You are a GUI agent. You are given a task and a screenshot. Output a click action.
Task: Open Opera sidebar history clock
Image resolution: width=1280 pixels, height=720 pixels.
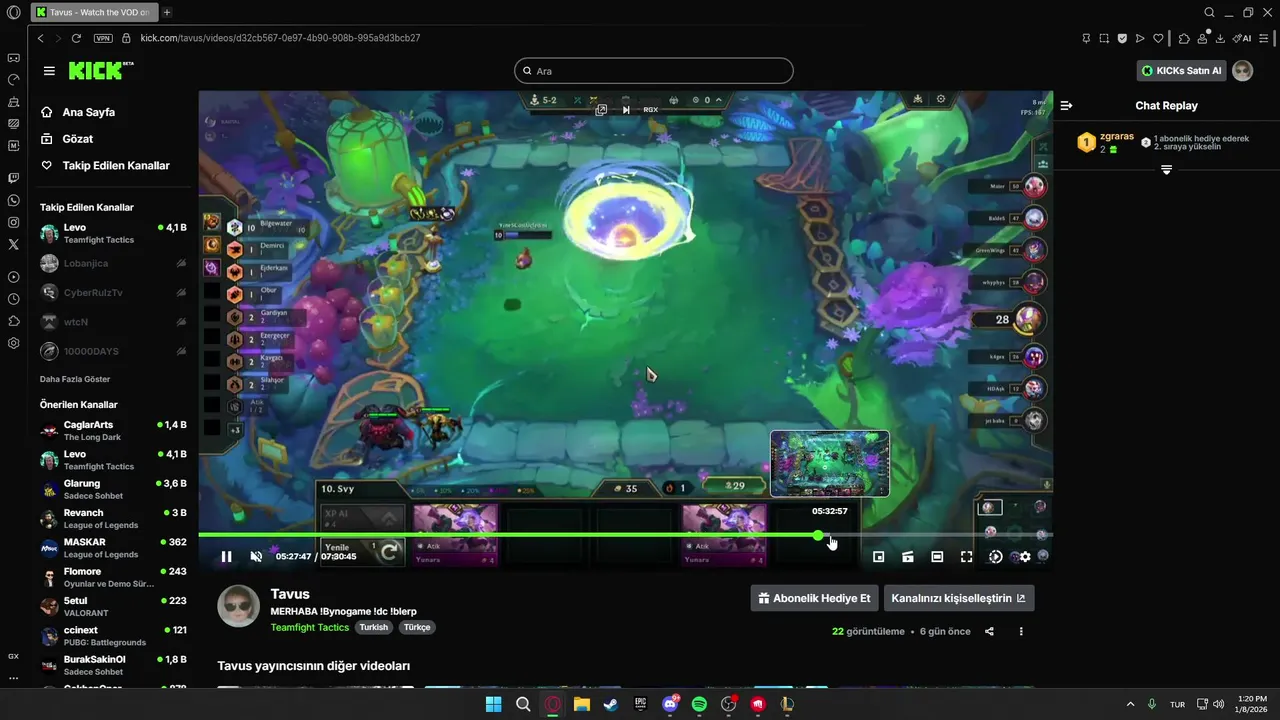tap(13, 299)
